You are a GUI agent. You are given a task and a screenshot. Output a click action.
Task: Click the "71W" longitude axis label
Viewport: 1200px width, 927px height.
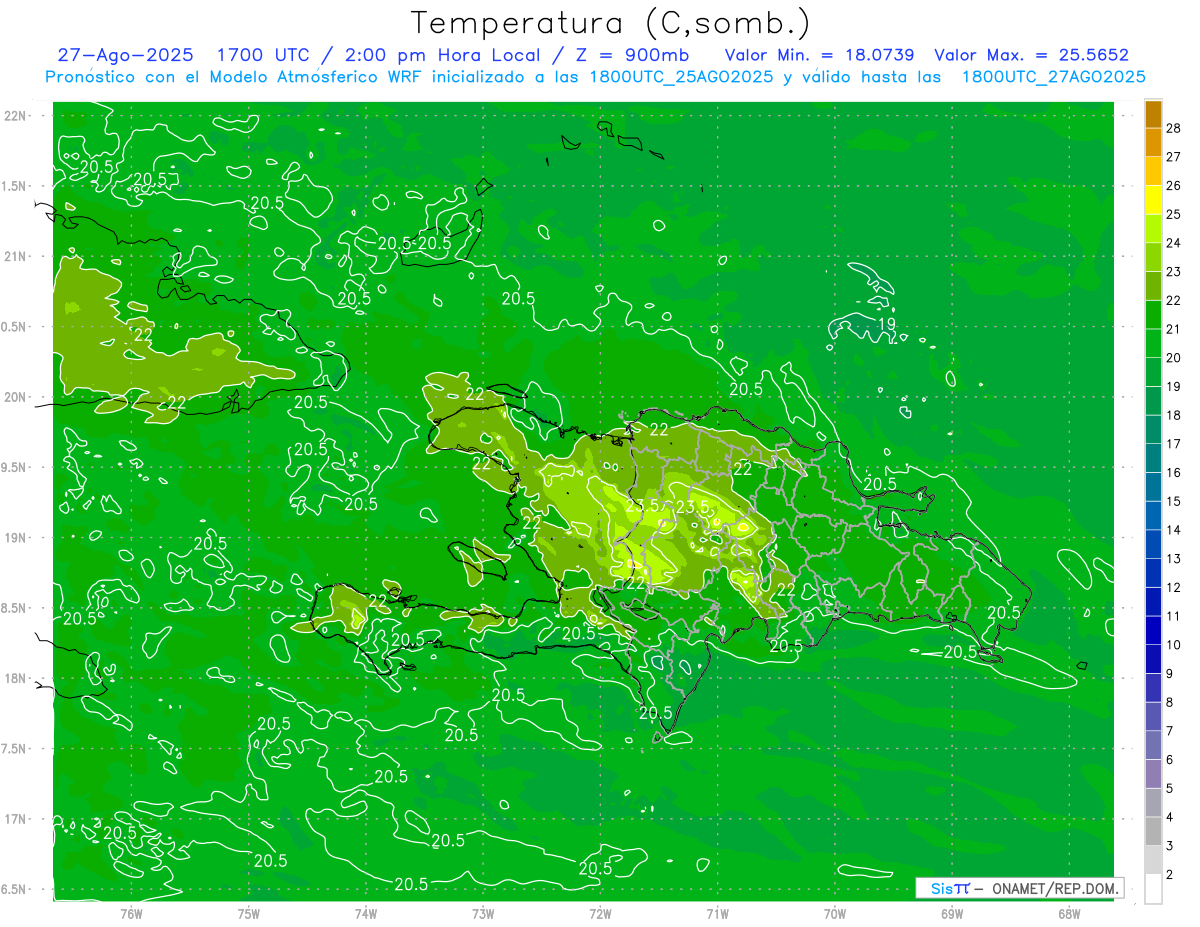coord(717,913)
